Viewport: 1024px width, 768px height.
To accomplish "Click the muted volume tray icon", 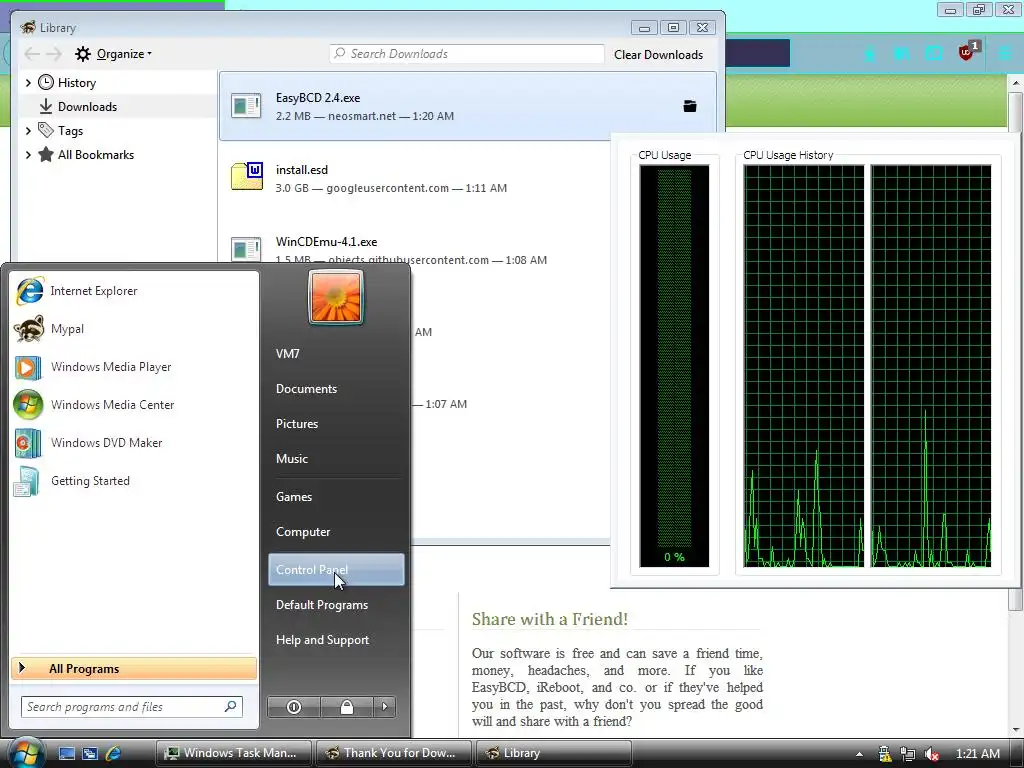I will (x=932, y=754).
